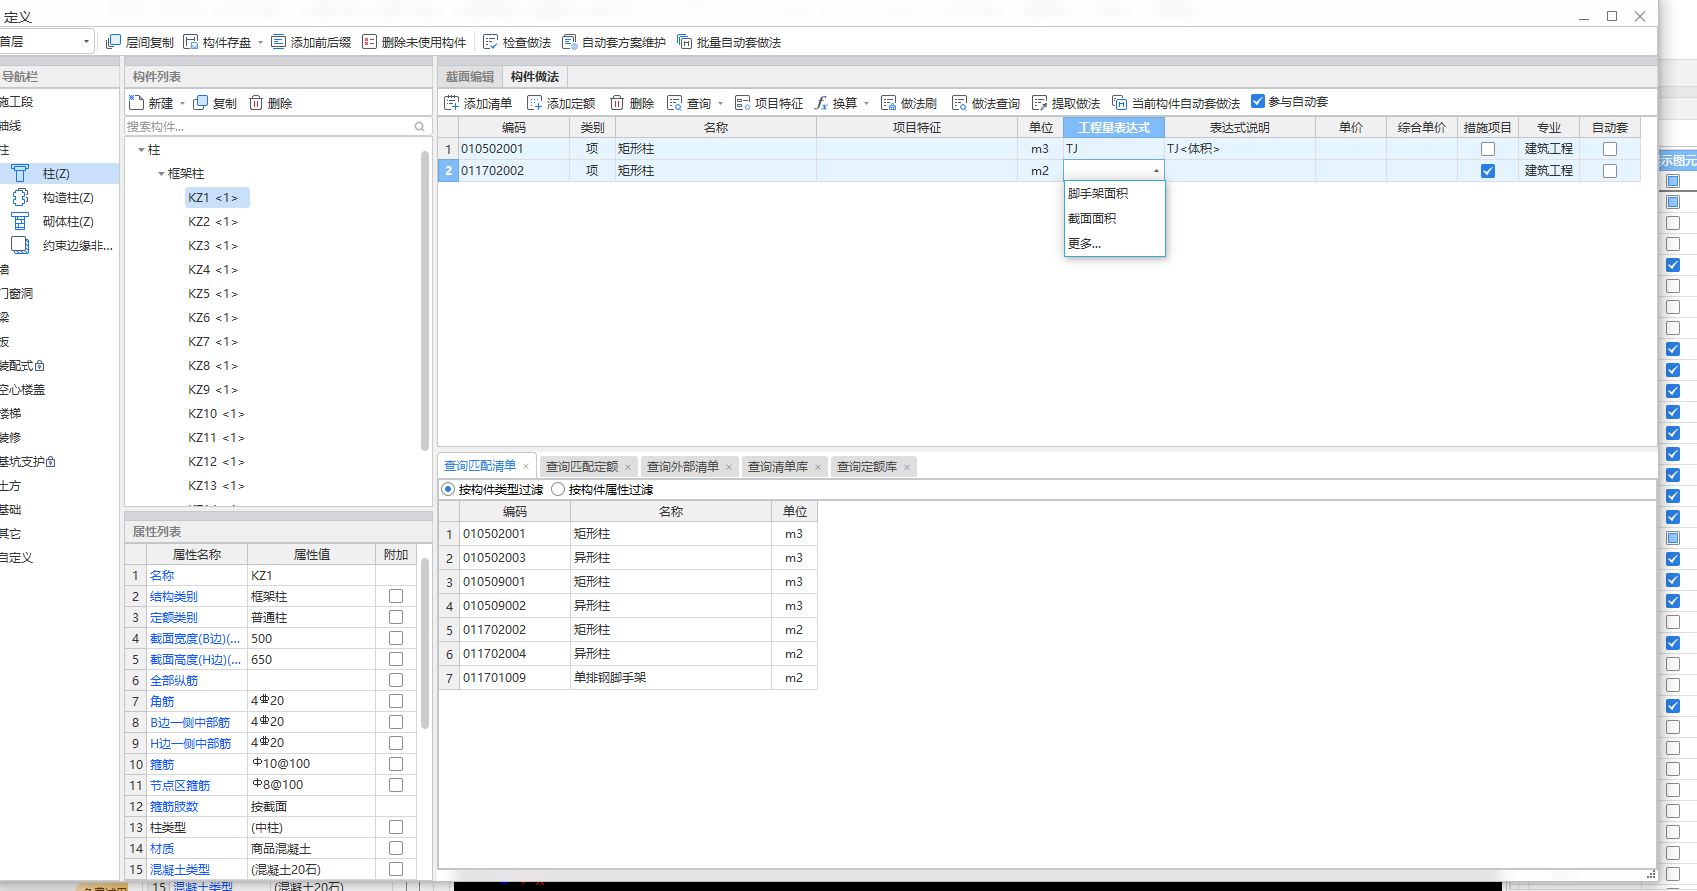Image resolution: width=1697 pixels, height=891 pixels.
Task: Click the 删除未使用构件 icon
Action: (x=370, y=42)
